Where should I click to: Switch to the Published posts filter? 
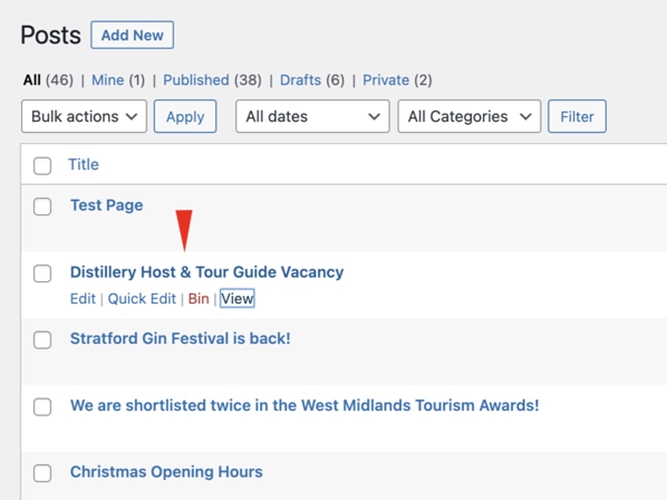[196, 80]
